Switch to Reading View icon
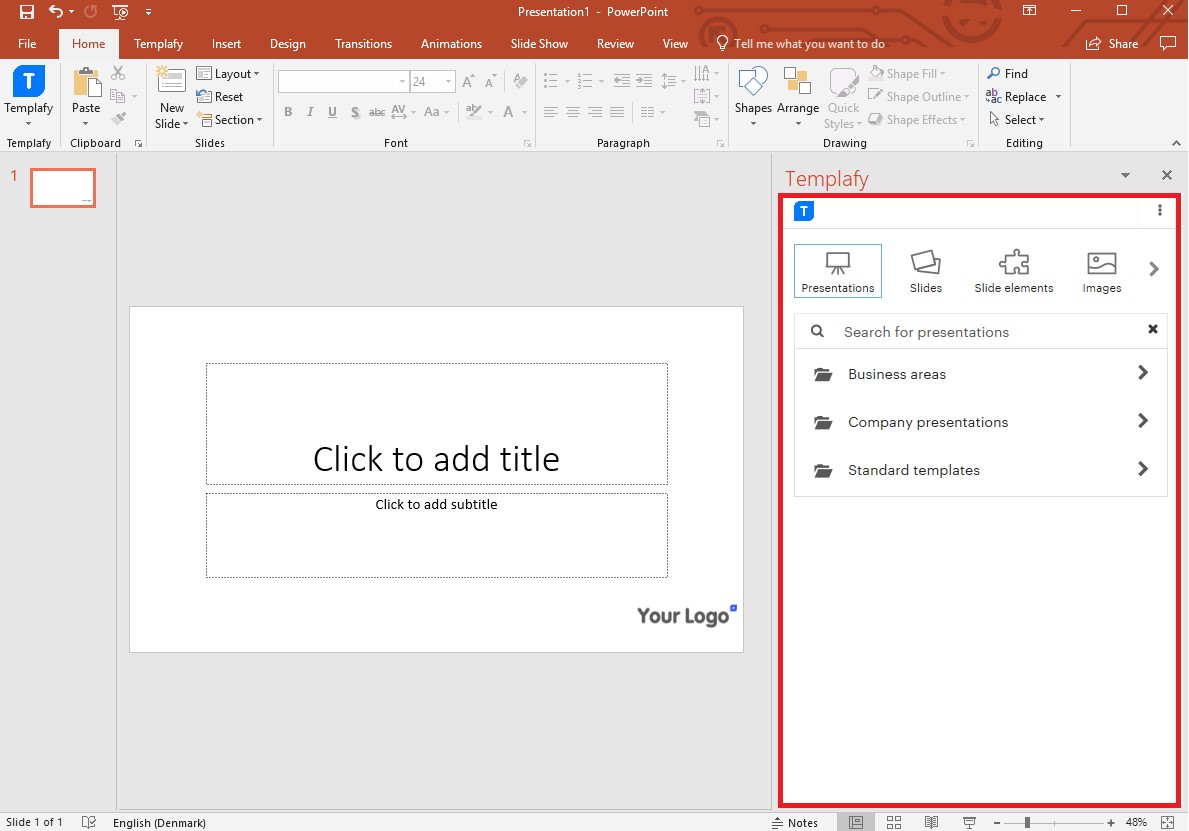 coord(931,823)
